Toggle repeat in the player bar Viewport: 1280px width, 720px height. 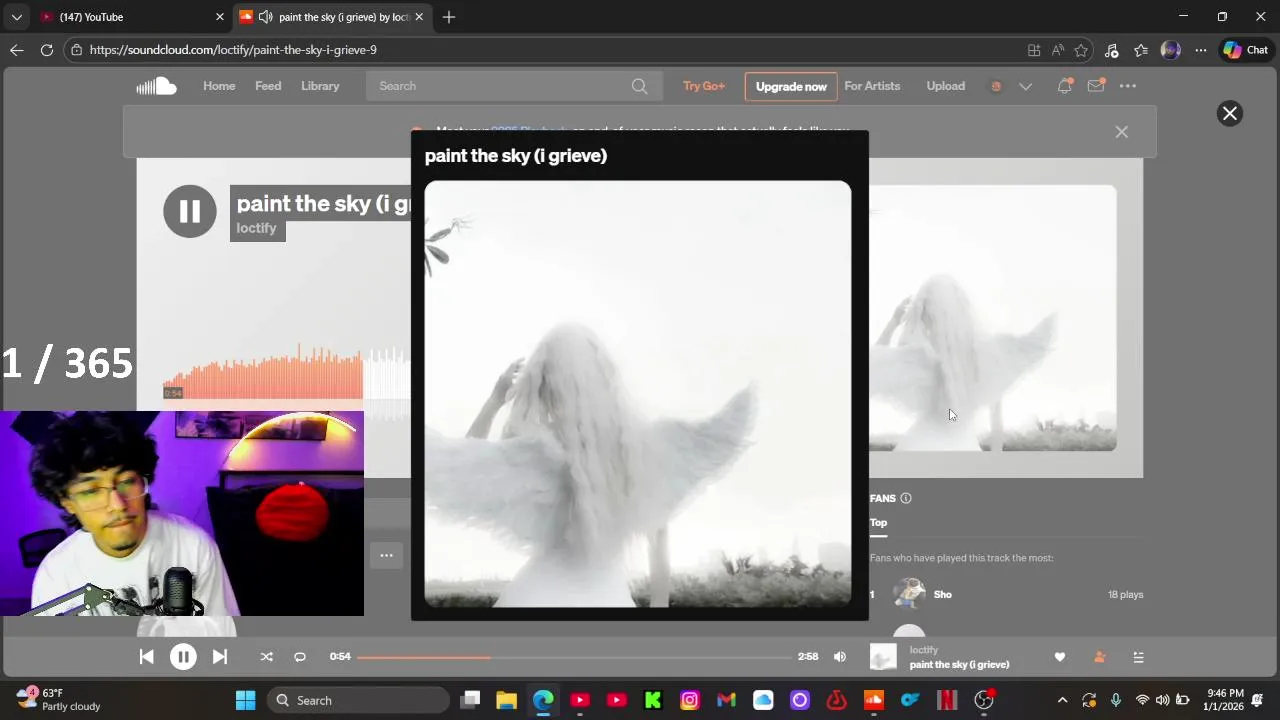(x=299, y=657)
